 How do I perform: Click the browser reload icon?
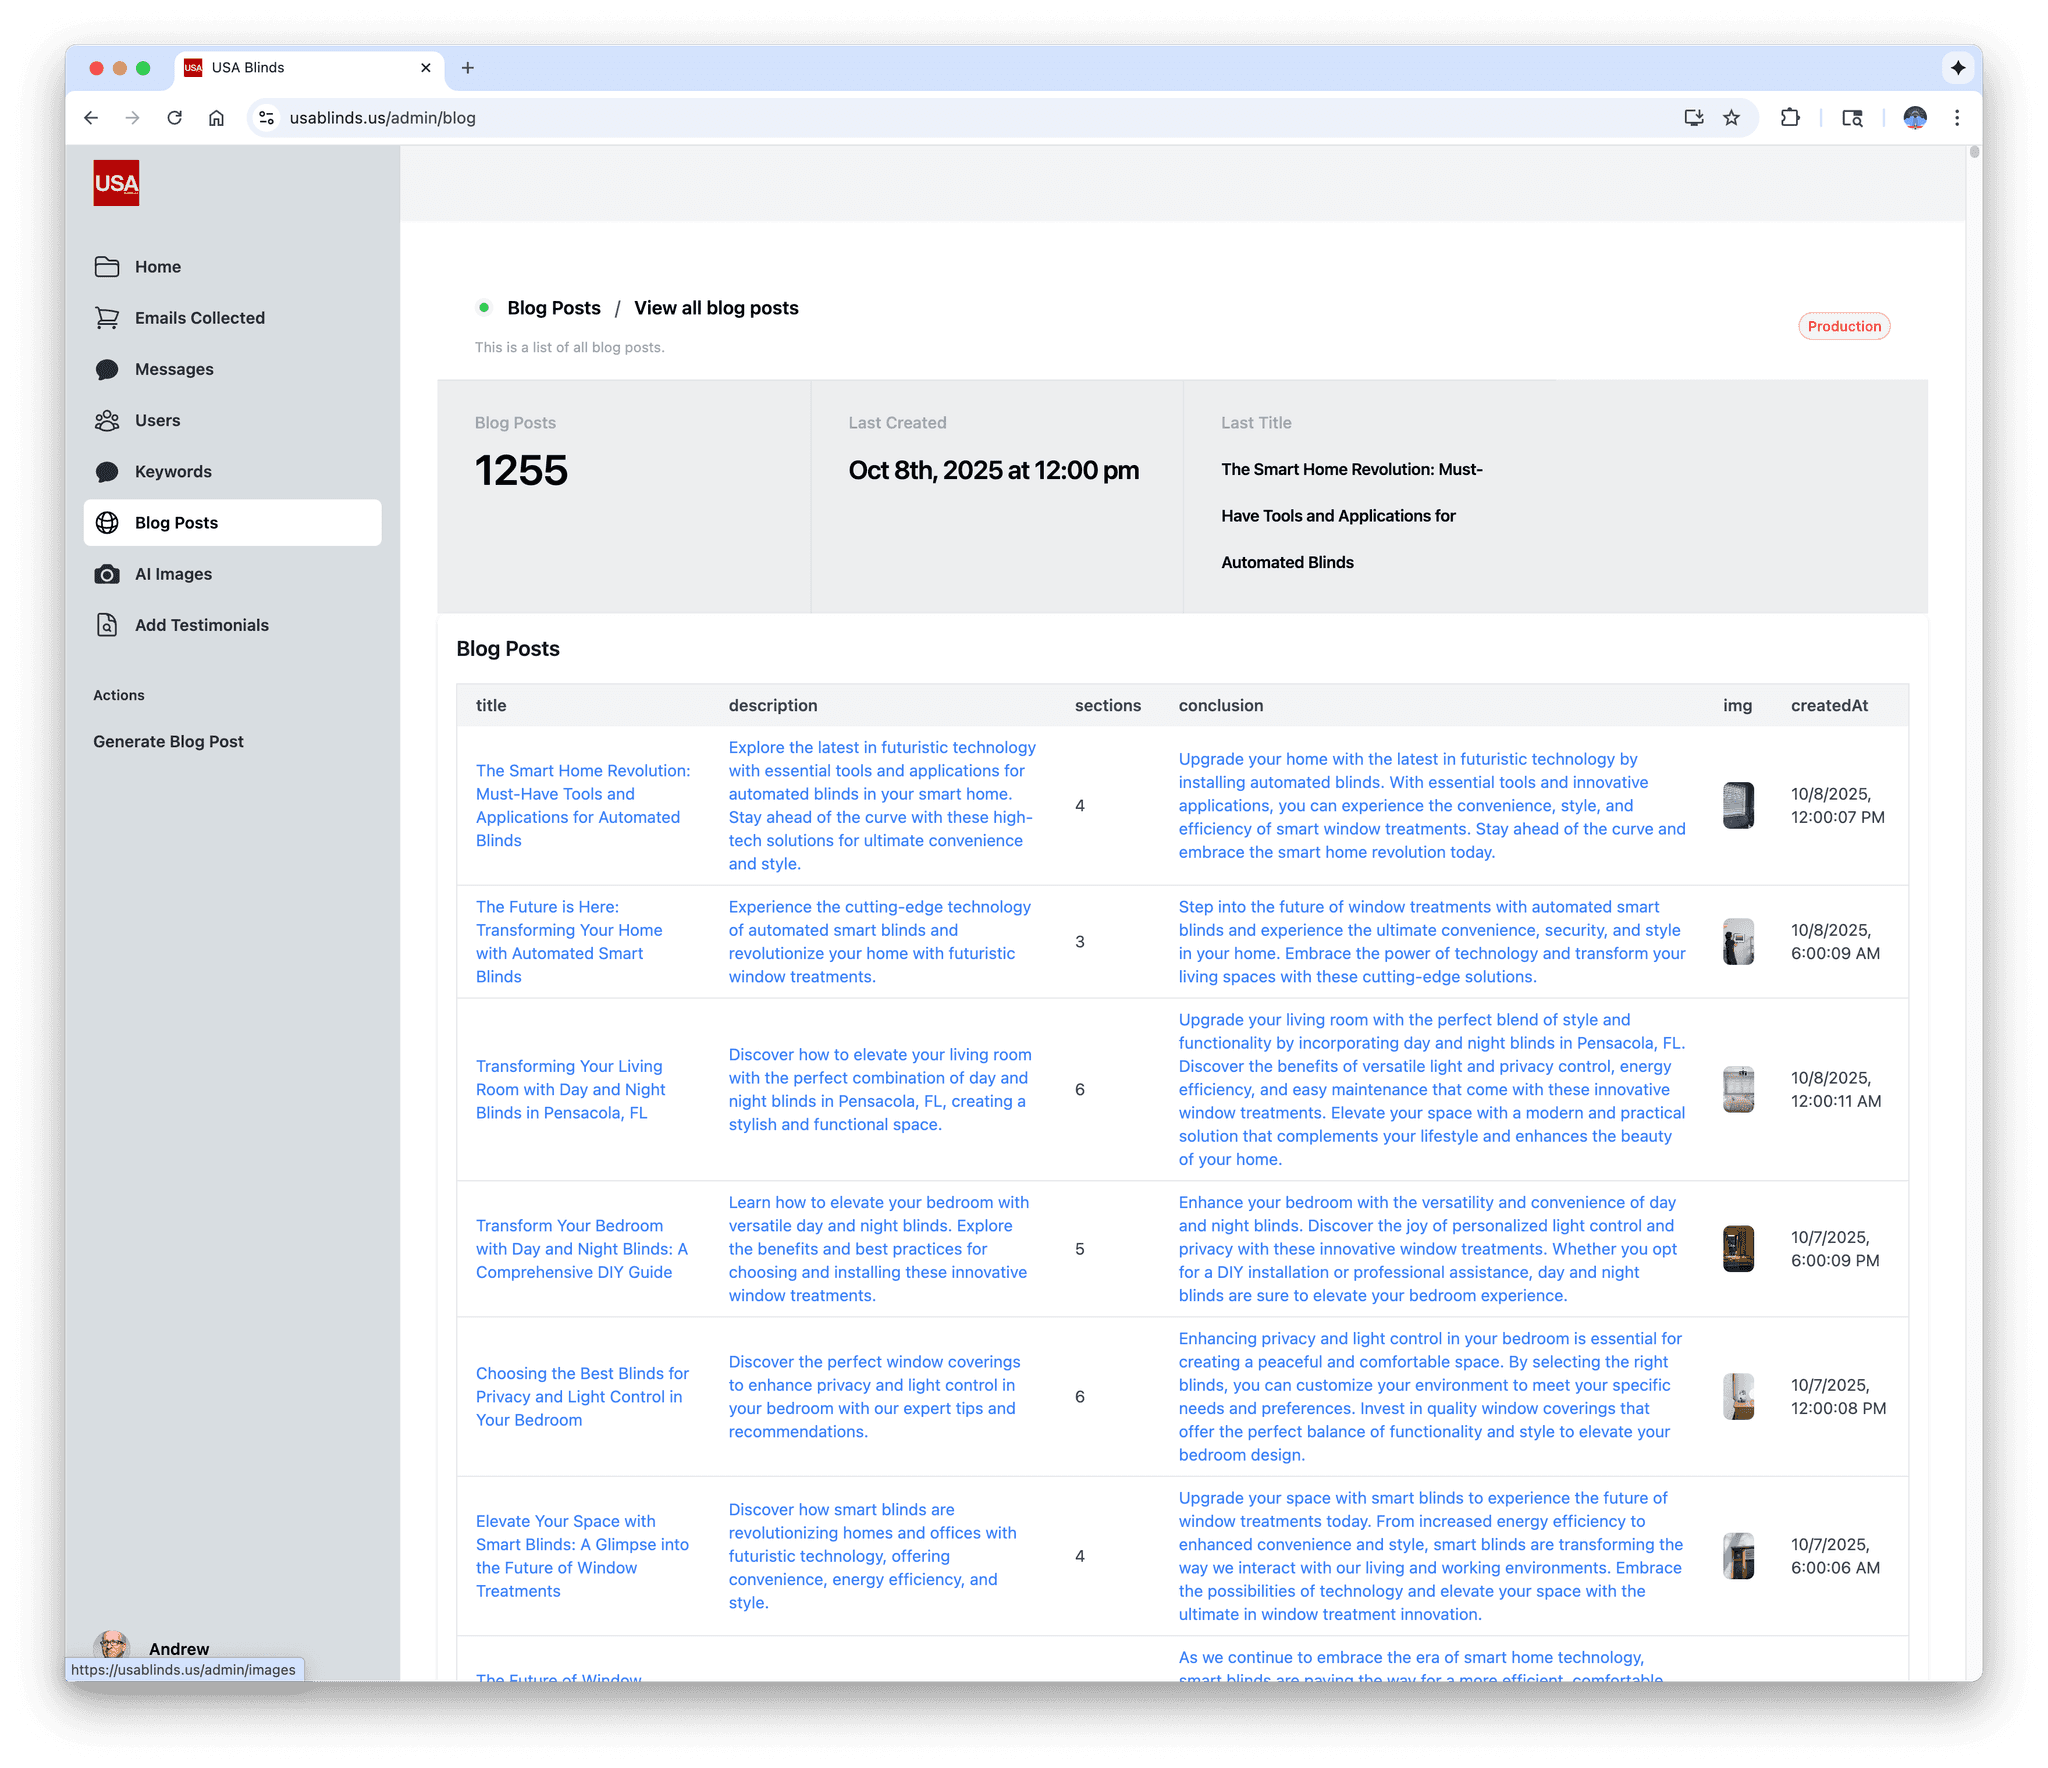(x=174, y=118)
